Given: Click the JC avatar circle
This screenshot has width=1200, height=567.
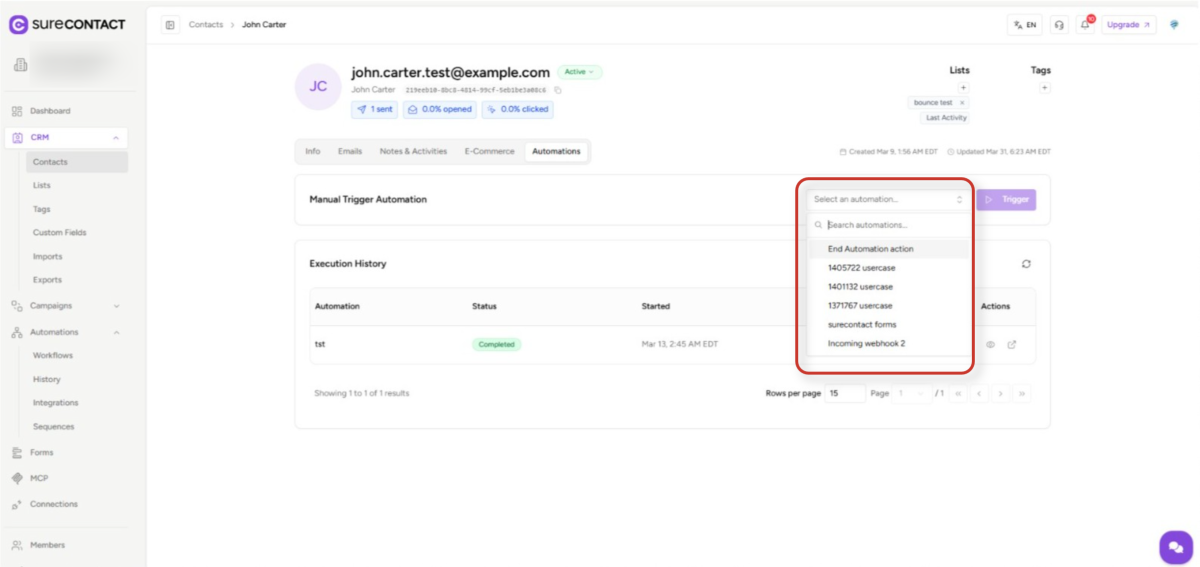Looking at the screenshot, I should (318, 87).
